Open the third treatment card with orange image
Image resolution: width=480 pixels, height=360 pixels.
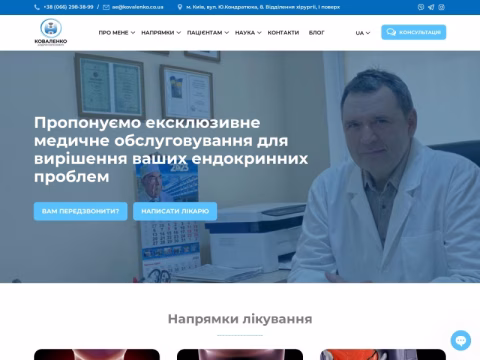[383, 354]
